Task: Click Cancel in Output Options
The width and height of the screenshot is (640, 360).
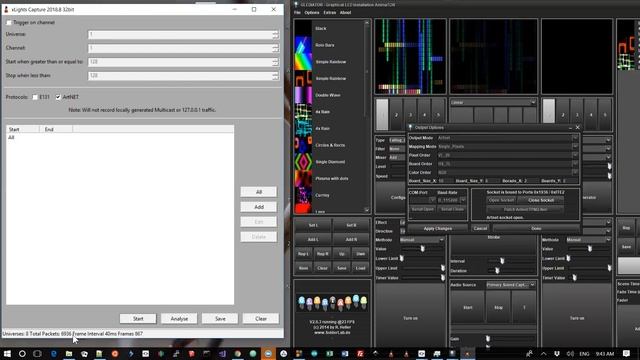Action: coord(480,229)
